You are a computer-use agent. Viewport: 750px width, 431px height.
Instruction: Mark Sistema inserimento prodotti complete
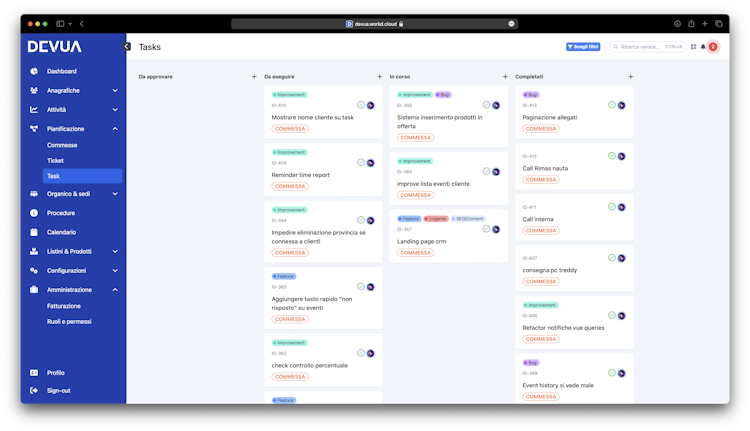point(486,105)
